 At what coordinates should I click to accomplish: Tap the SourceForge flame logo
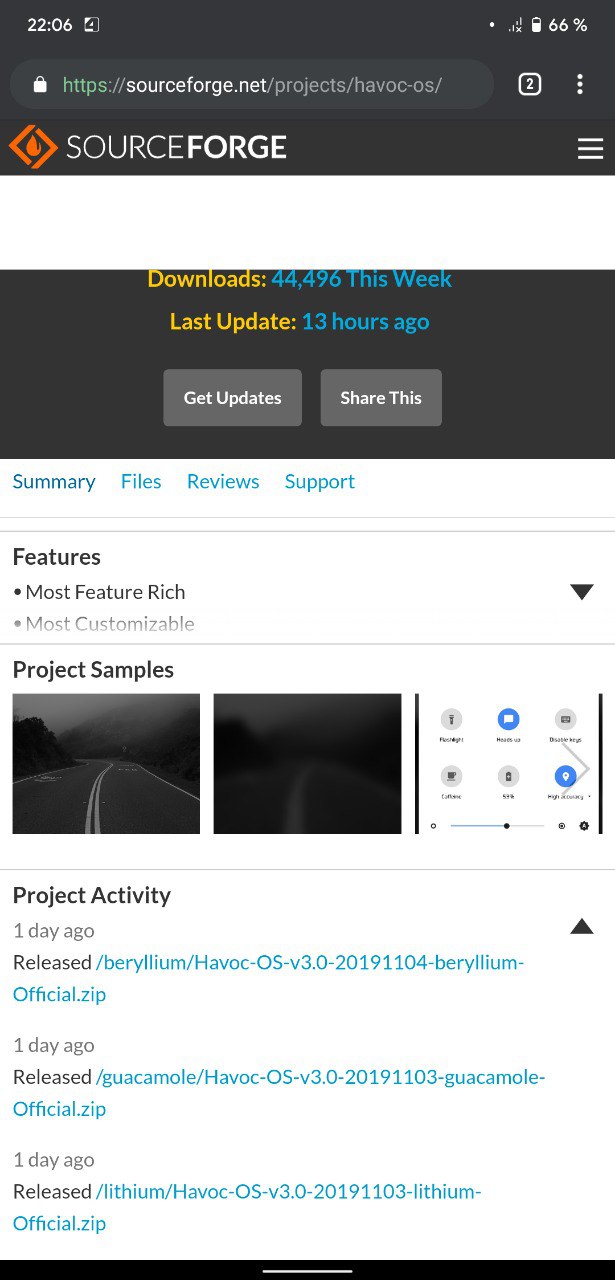point(32,148)
